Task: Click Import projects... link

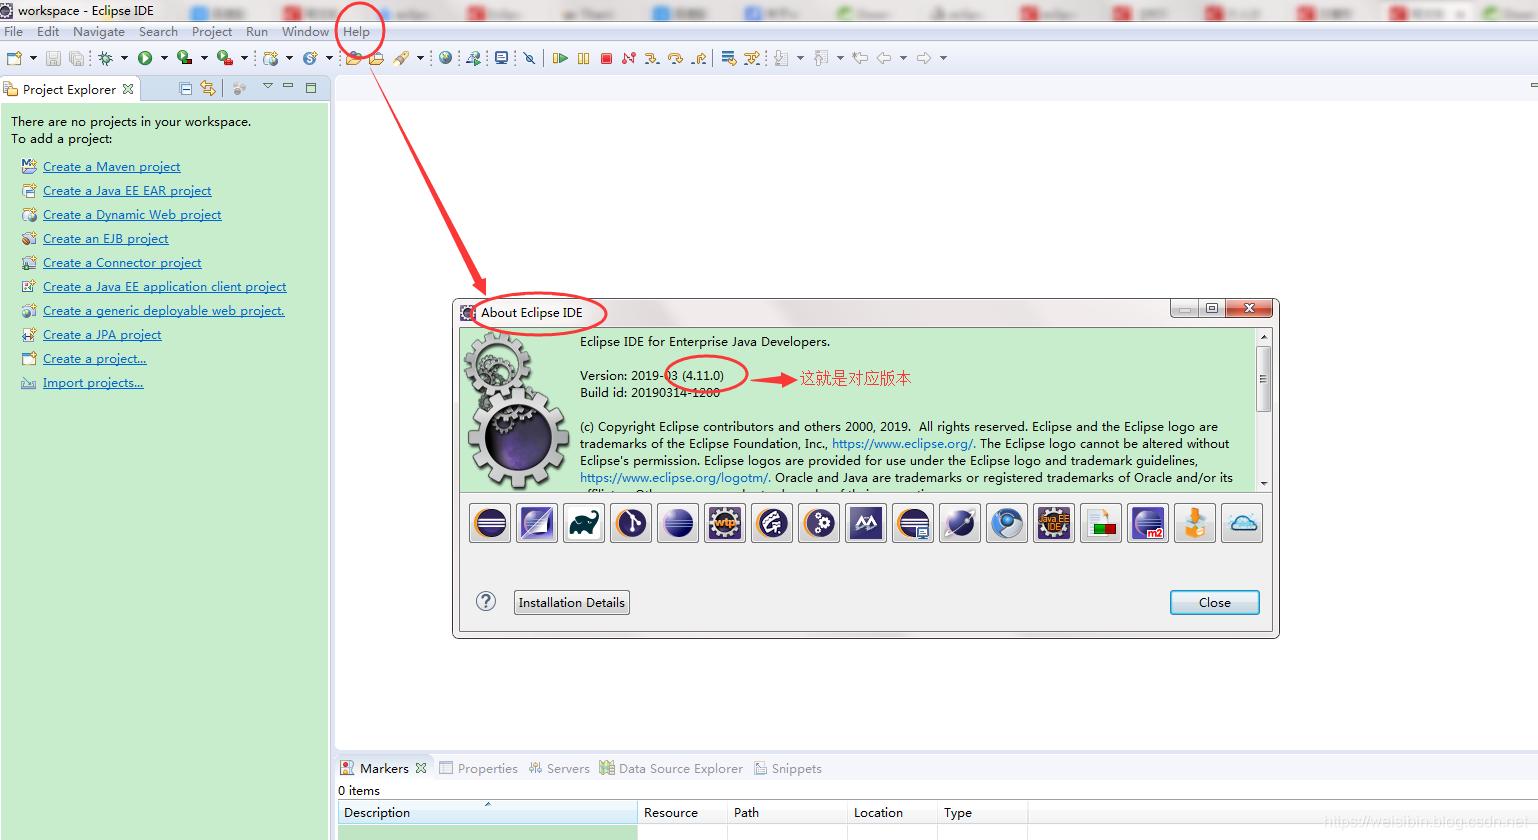Action: [93, 383]
